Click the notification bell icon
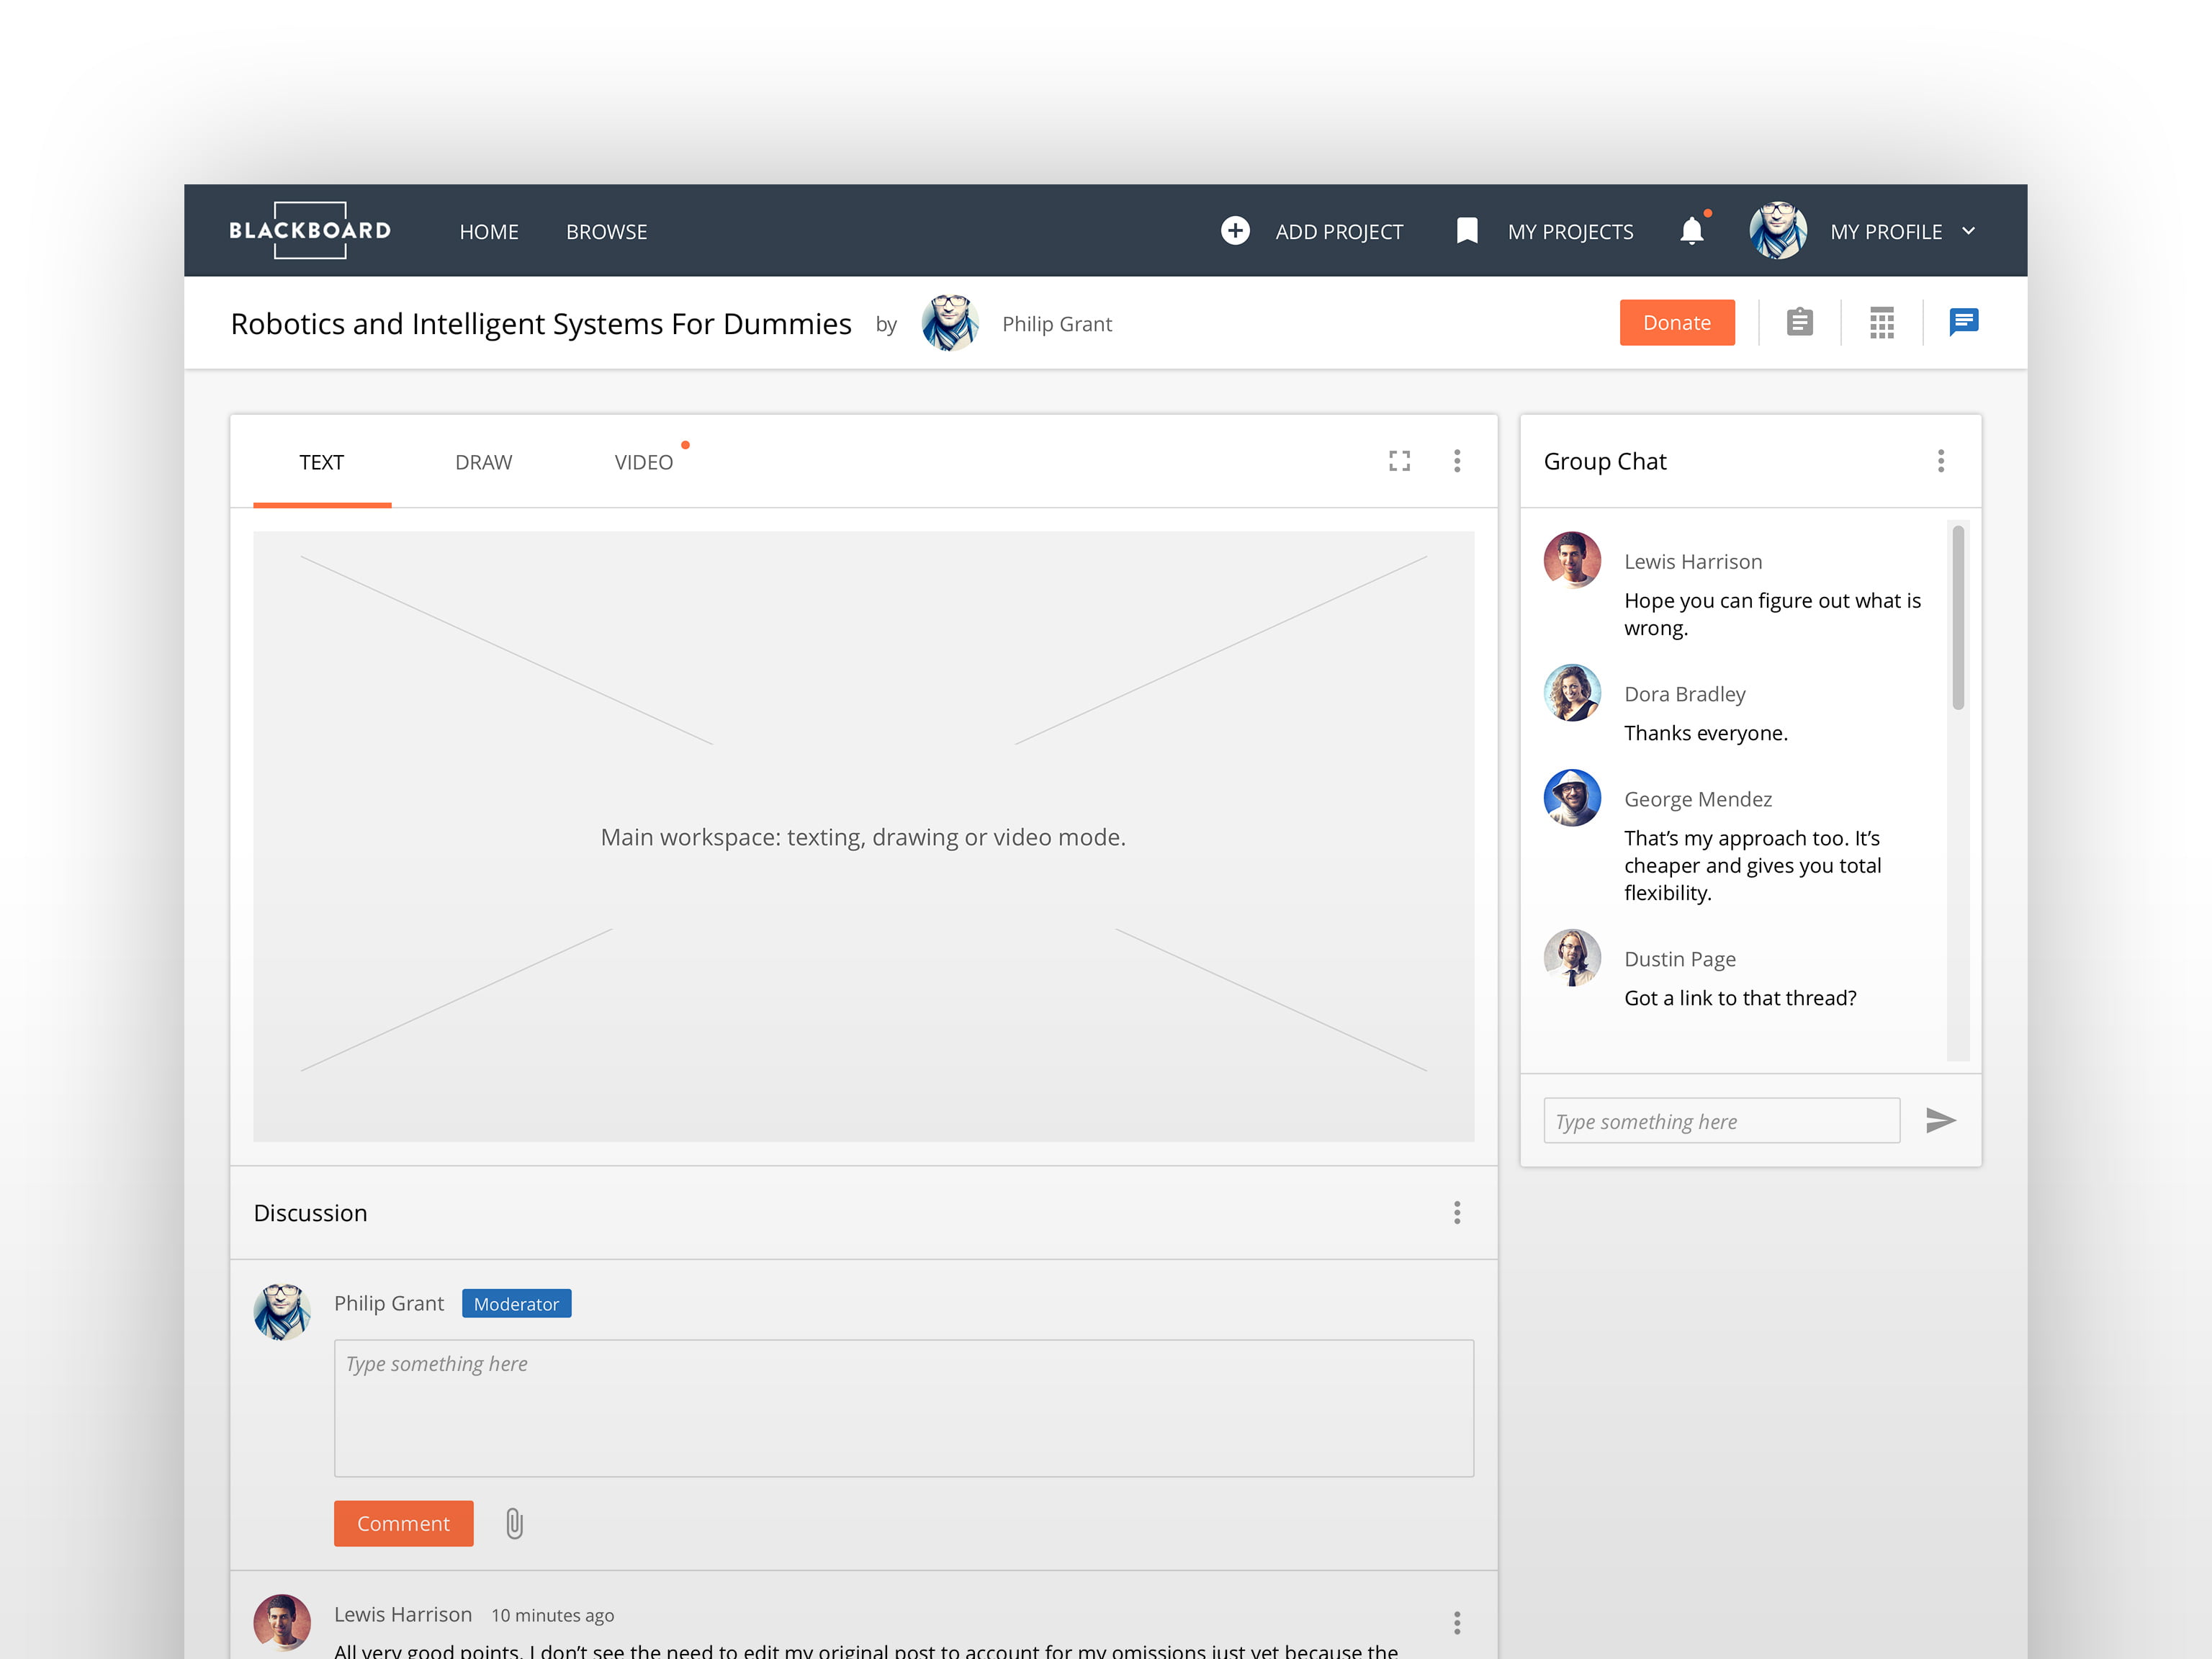This screenshot has width=2212, height=1659. (1691, 231)
